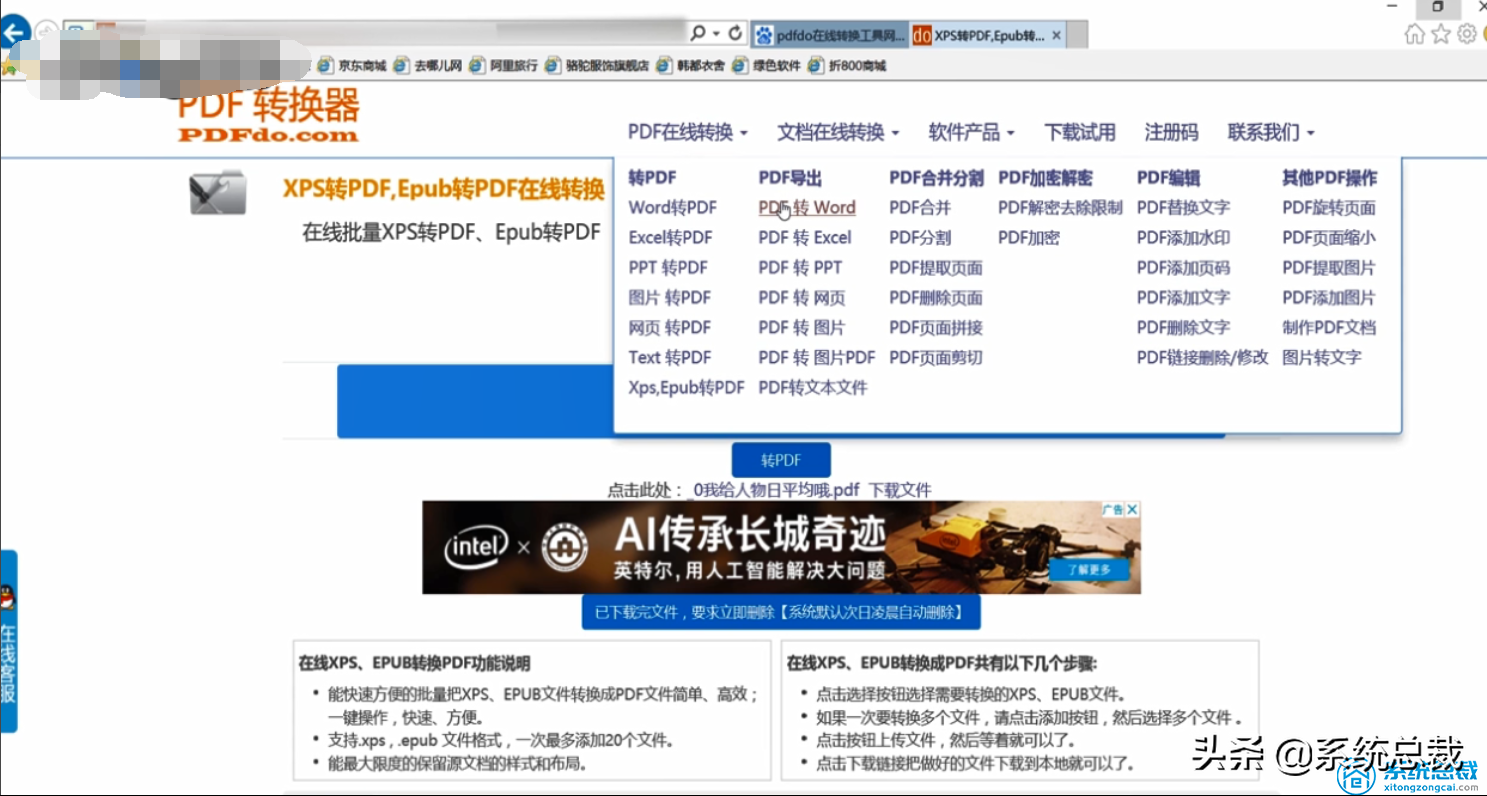The width and height of the screenshot is (1487, 796).
Task: Open PDF合并 from the menu
Action: (x=920, y=208)
